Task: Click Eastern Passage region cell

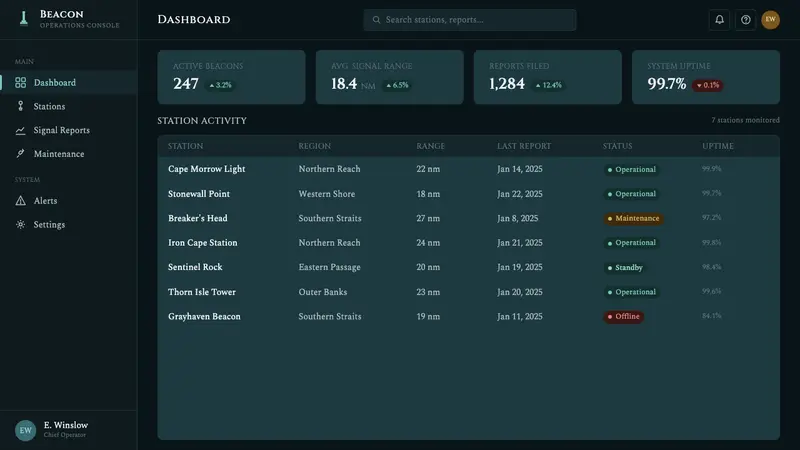Action: [330, 267]
